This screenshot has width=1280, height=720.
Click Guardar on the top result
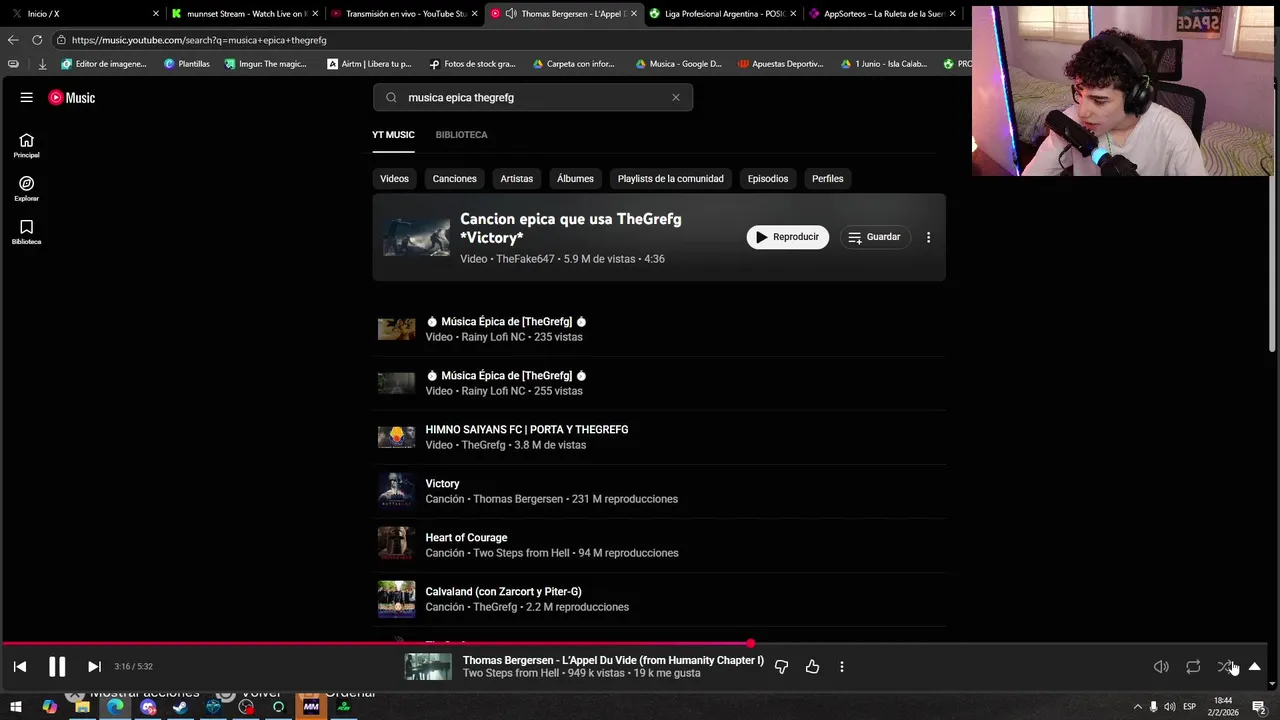(x=875, y=237)
